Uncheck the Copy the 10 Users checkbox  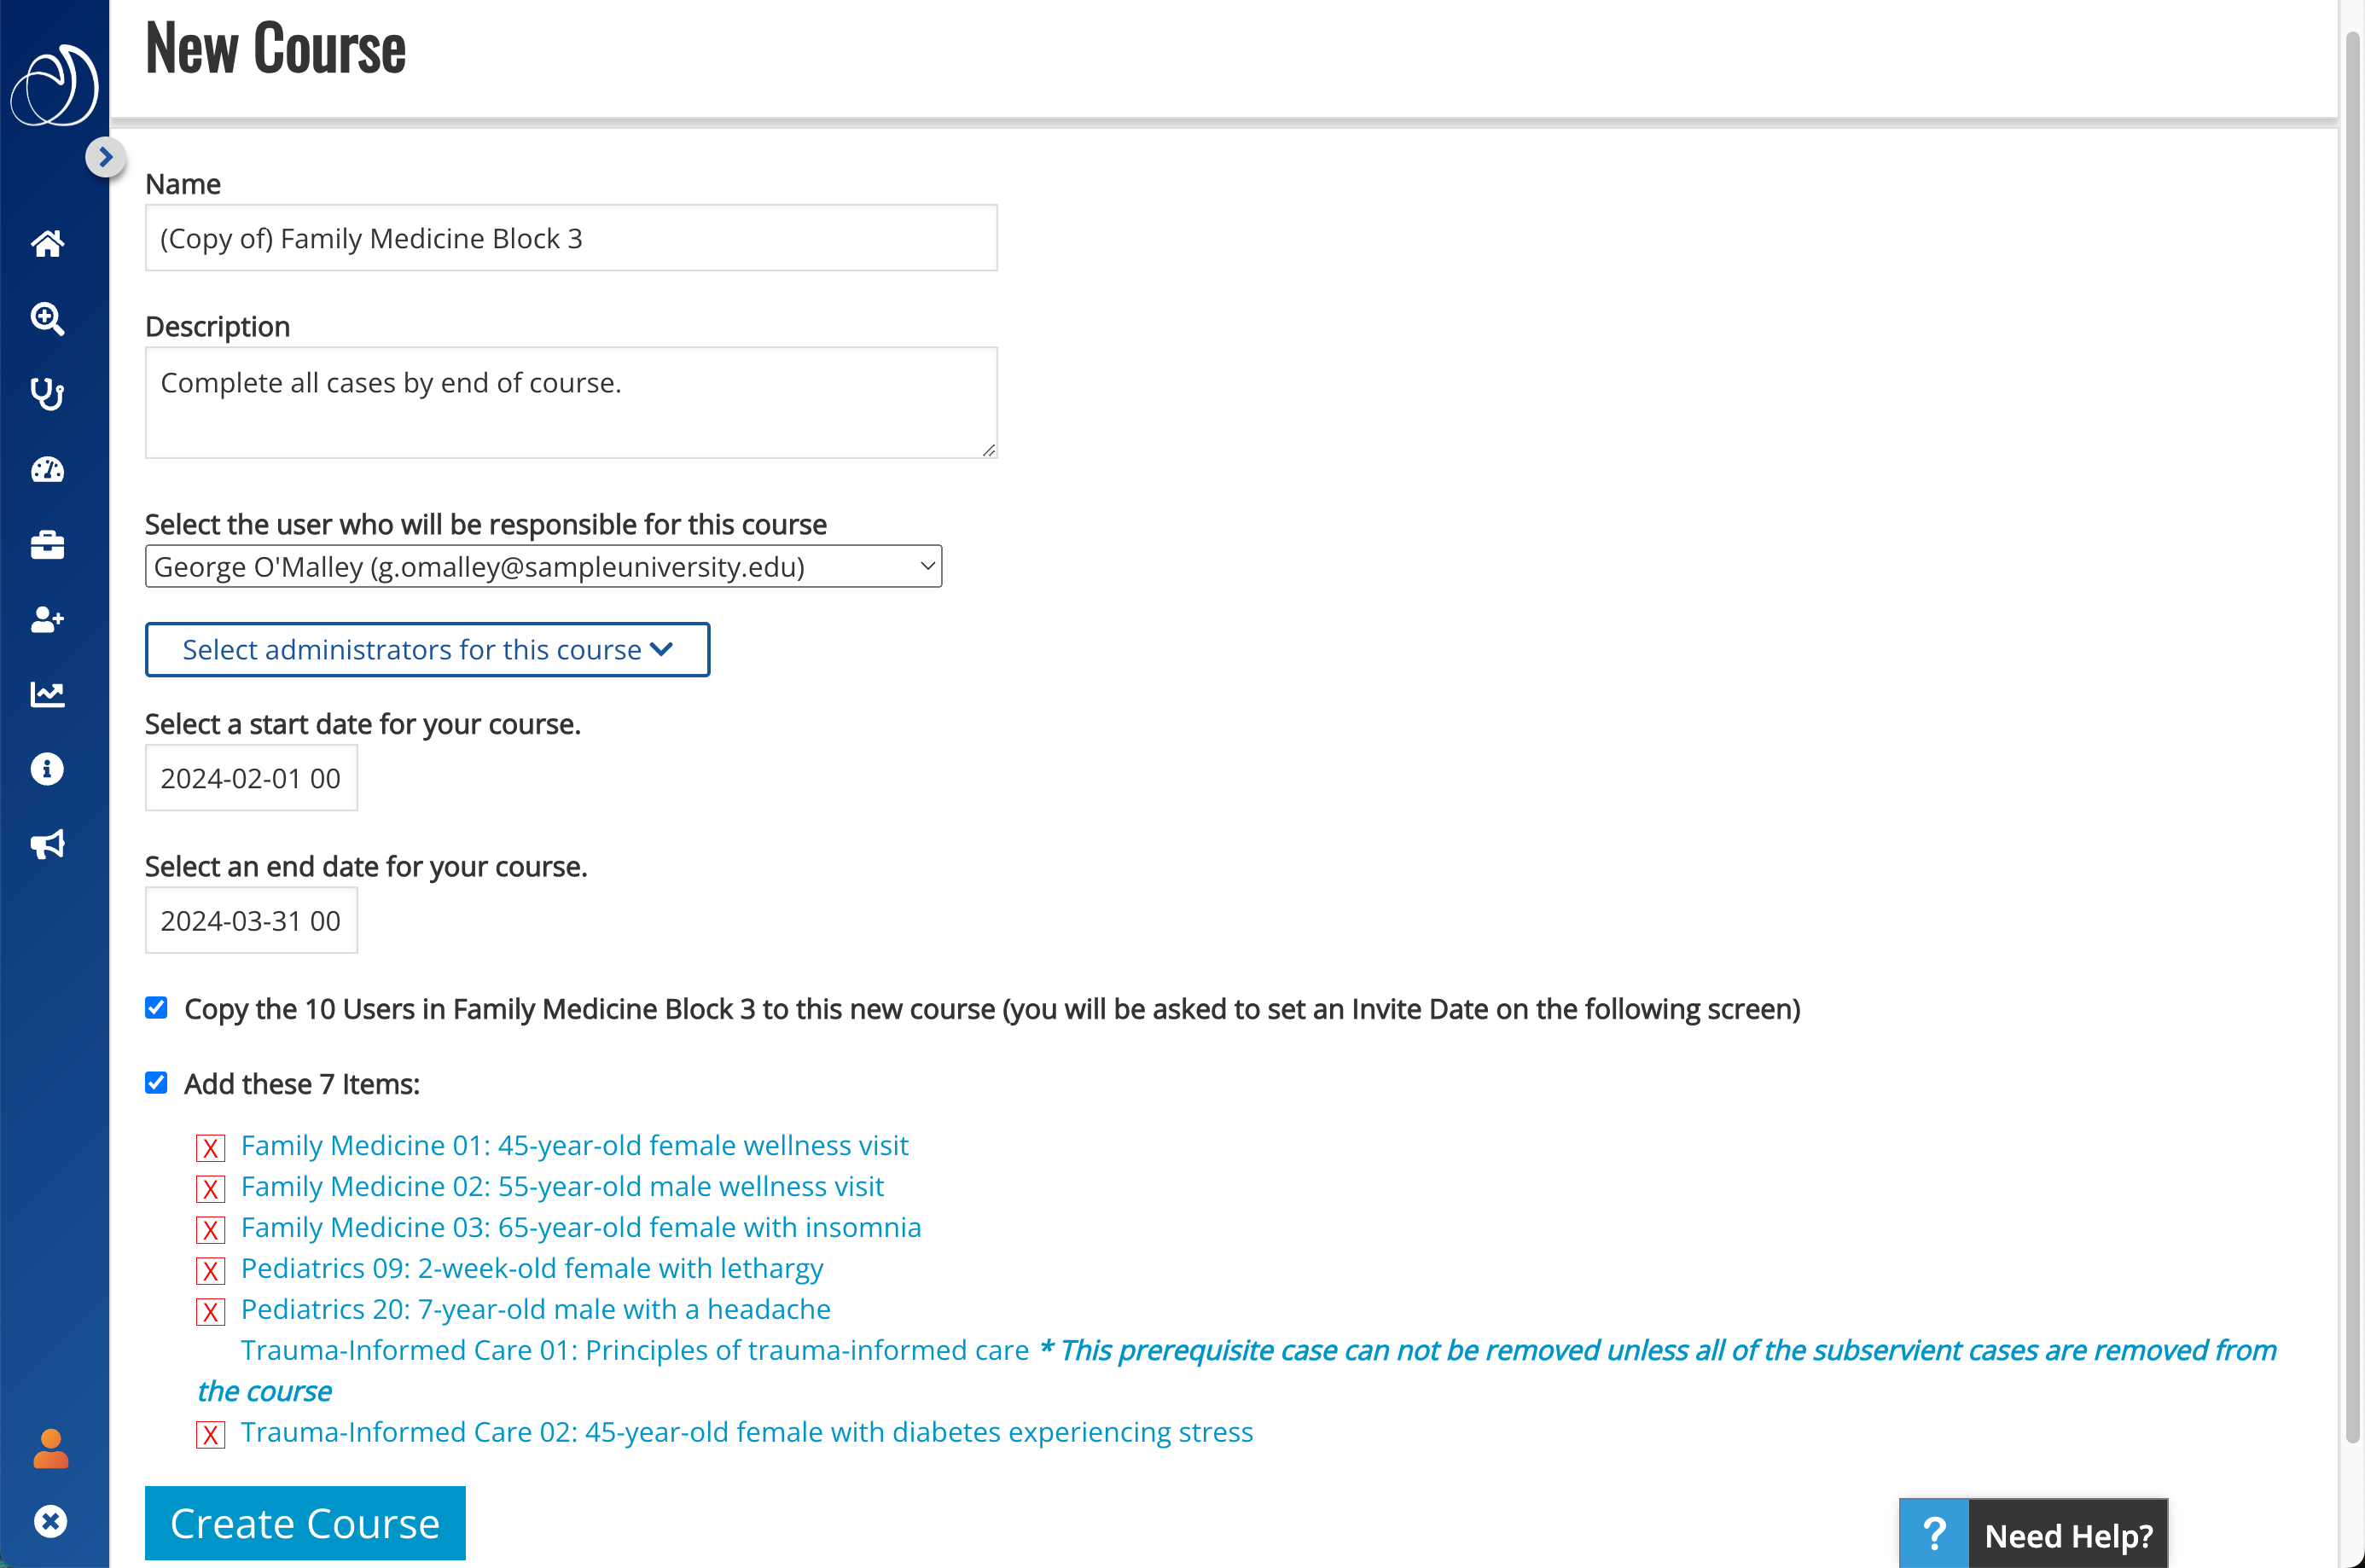156,1007
